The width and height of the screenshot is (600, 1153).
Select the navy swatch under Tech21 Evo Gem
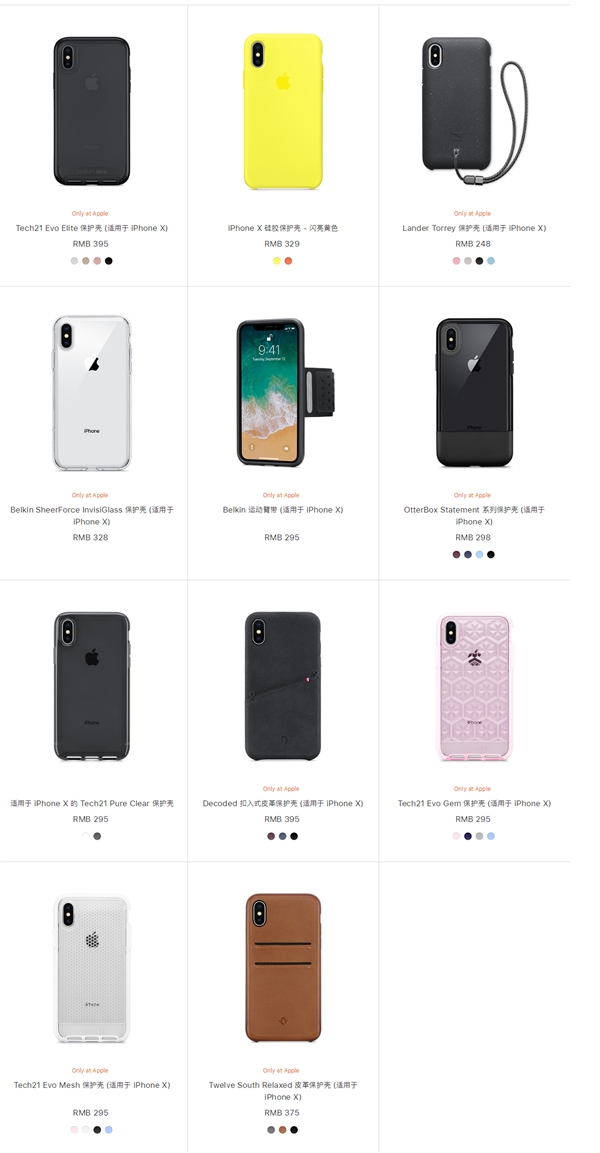pos(465,835)
